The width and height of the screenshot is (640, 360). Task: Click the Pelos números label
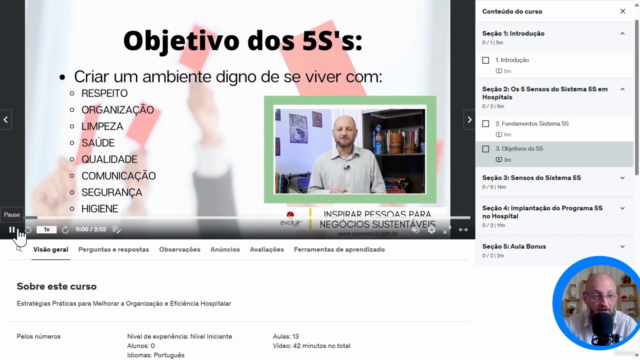(x=39, y=336)
